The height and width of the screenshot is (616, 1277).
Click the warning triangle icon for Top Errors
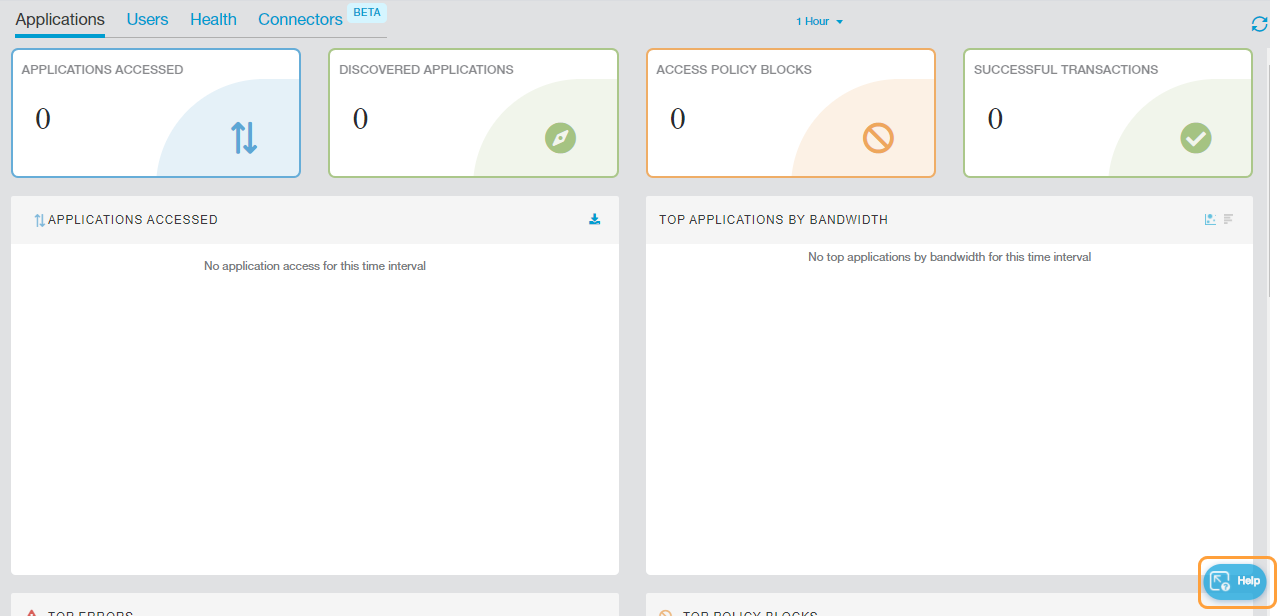click(32, 613)
